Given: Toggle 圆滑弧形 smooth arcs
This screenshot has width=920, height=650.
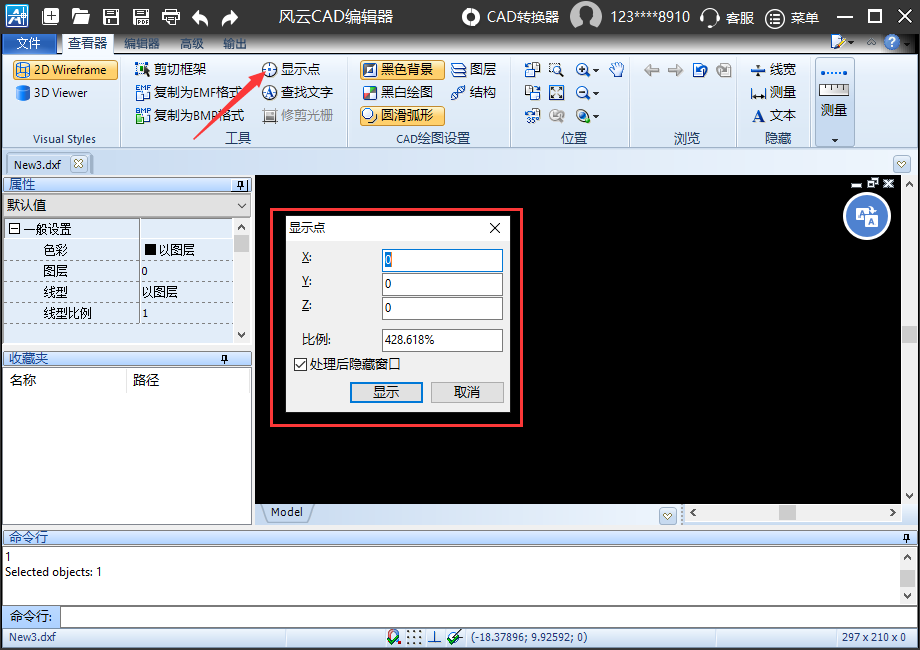Looking at the screenshot, I should pyautogui.click(x=402, y=116).
